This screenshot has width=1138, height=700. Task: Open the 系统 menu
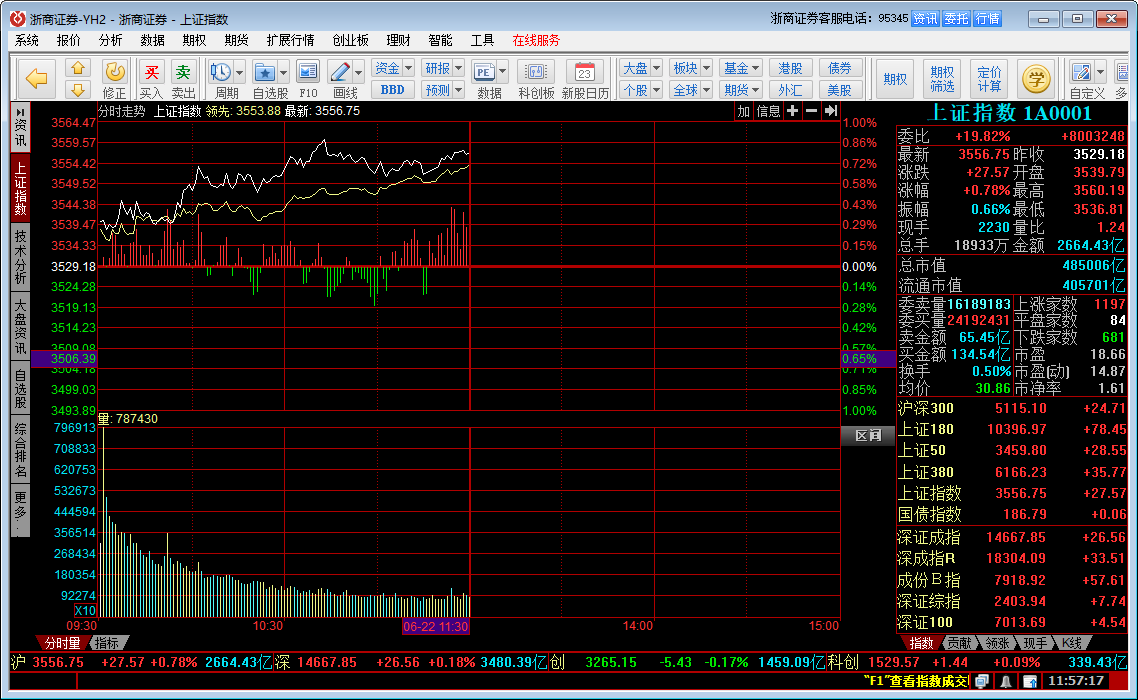(x=27, y=41)
